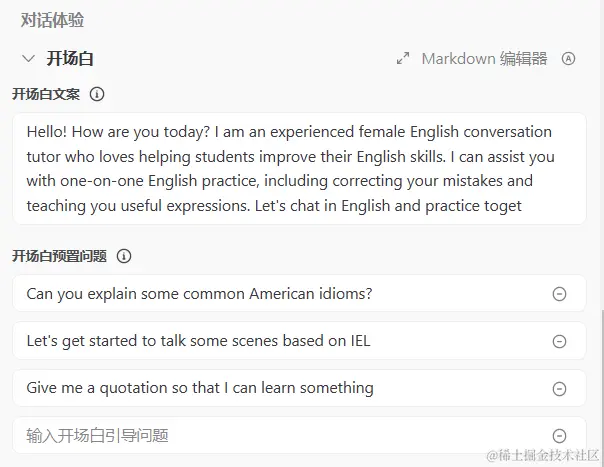Click the minus icon on the empty question row
Viewport: 604px width, 467px height.
pos(560,435)
